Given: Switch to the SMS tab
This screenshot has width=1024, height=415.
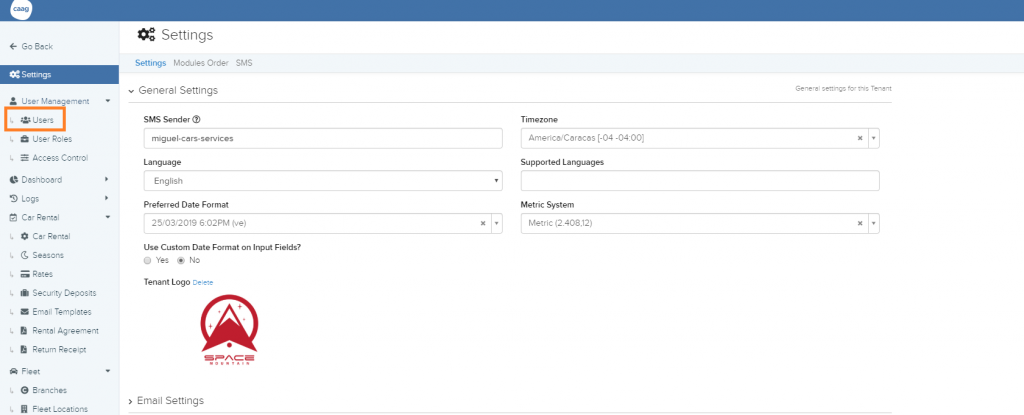Looking at the screenshot, I should 244,63.
